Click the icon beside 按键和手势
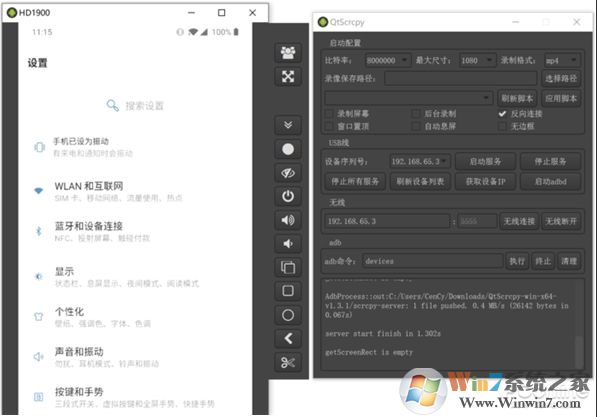This screenshot has width=597, height=417. coord(38,397)
